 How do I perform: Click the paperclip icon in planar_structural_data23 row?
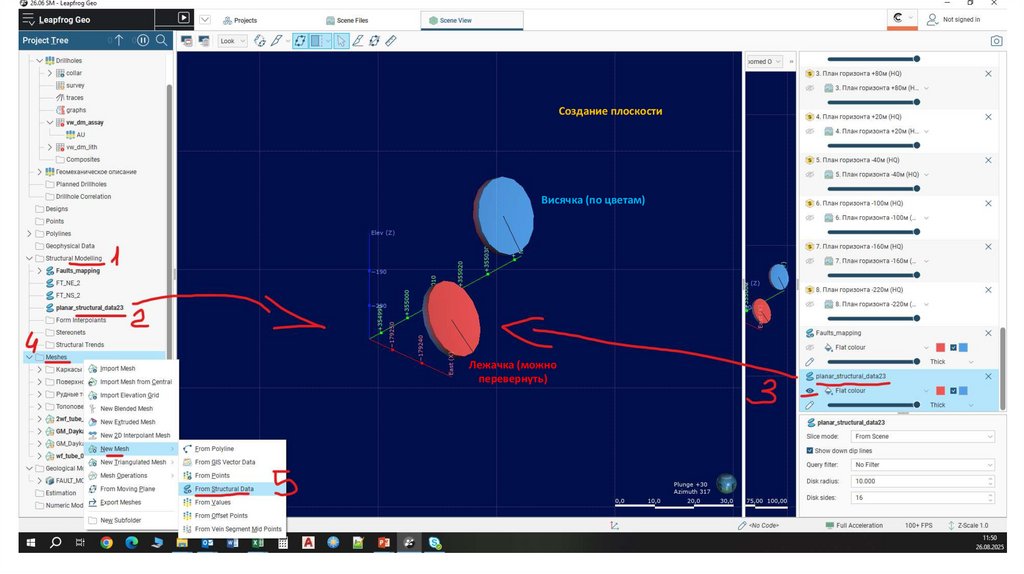pos(810,405)
